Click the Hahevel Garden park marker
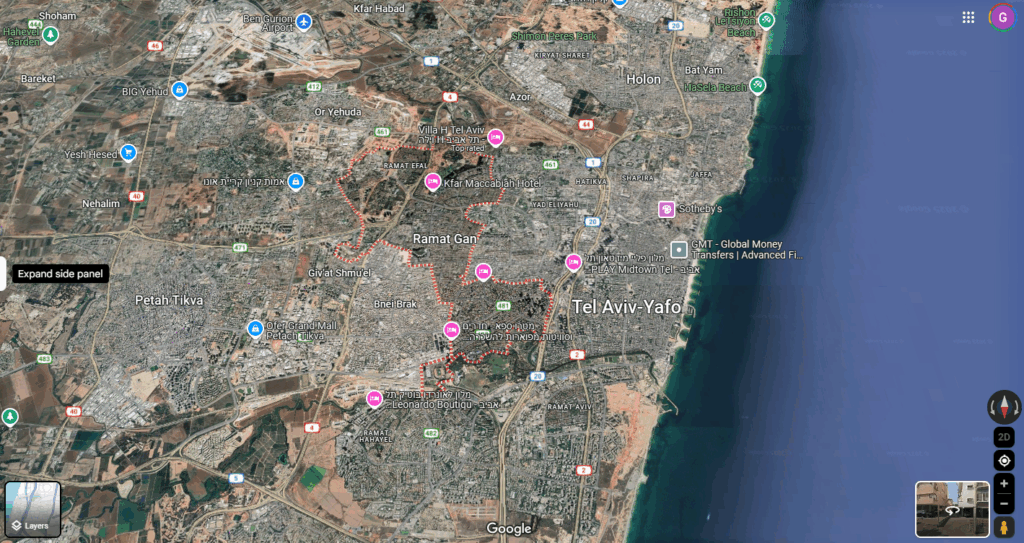Viewport: 1024px width, 543px height. pyautogui.click(x=50, y=36)
